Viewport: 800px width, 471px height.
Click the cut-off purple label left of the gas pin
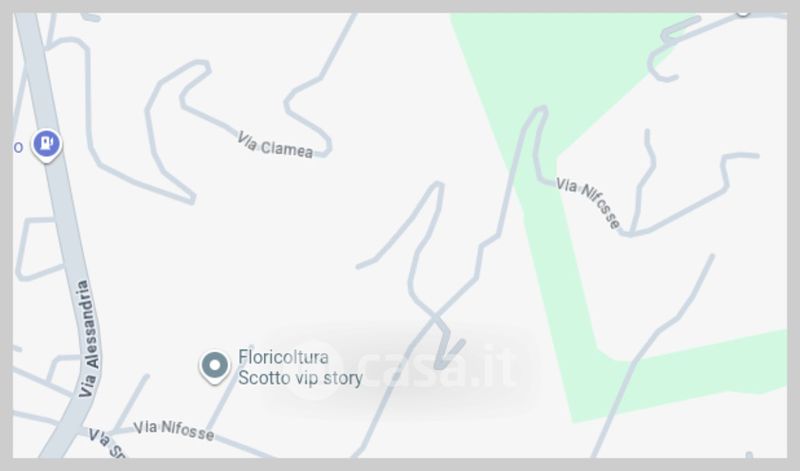(18, 147)
